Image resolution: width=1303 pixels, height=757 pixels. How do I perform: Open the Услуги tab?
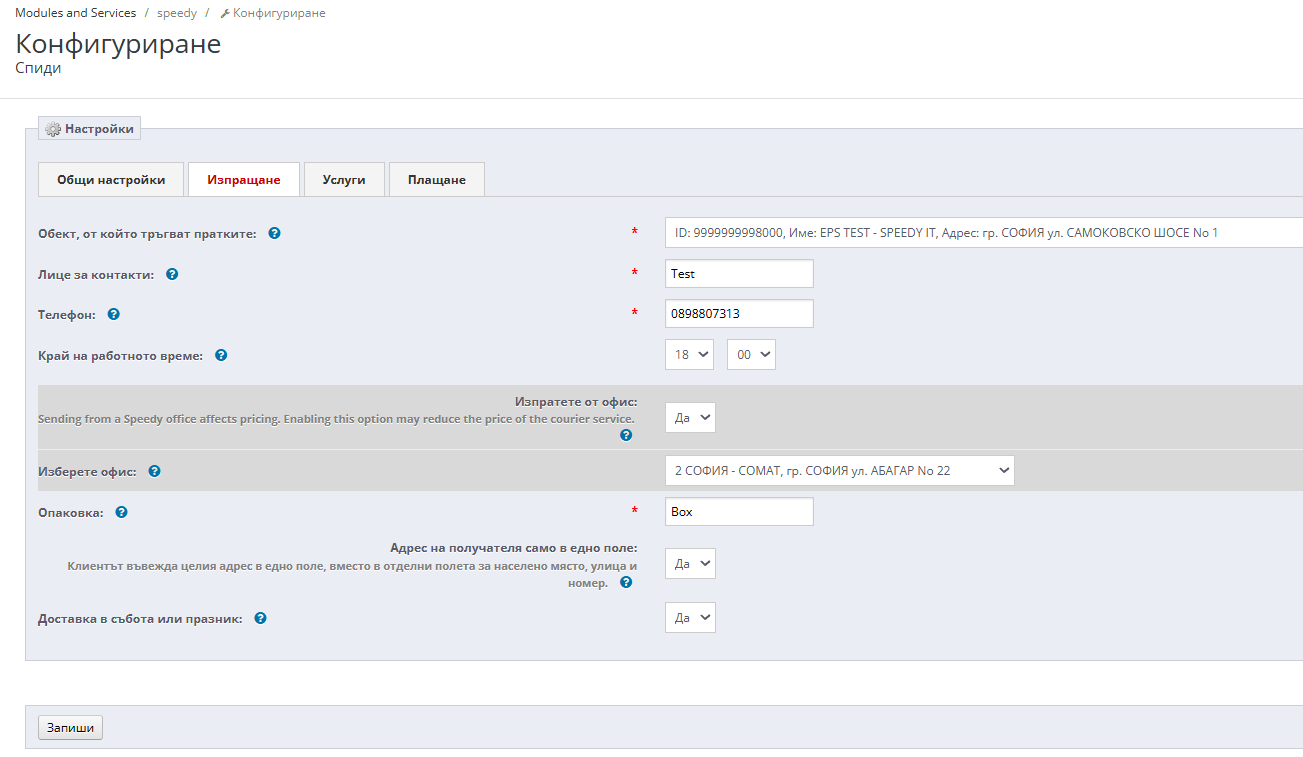coord(344,180)
